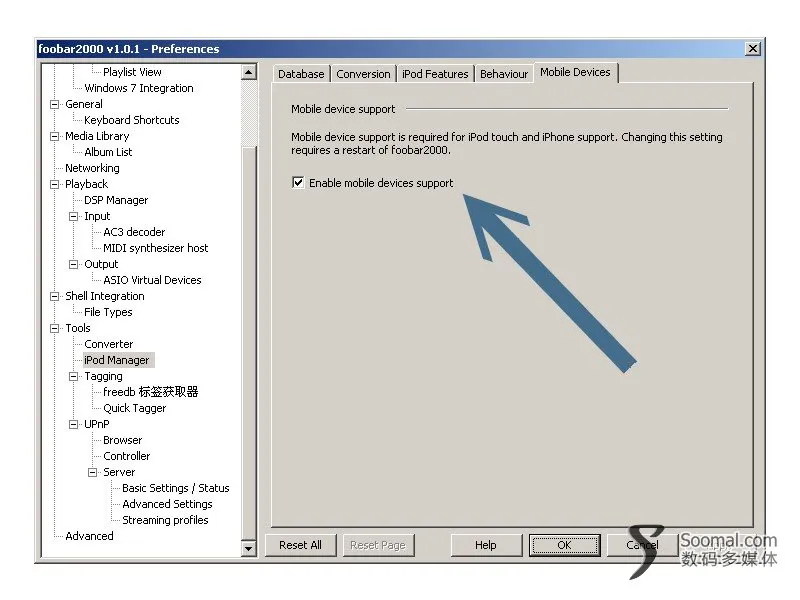Collapse the Playback tree node
The width and height of the screenshot is (800, 600).
pos(54,184)
